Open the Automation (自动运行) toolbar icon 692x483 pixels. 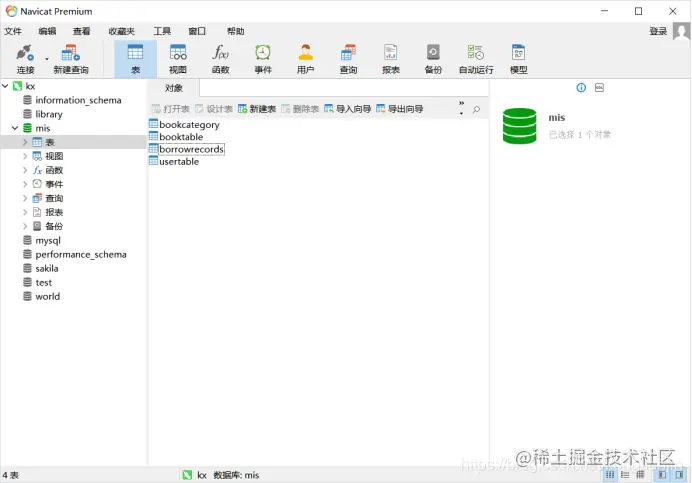[476, 59]
